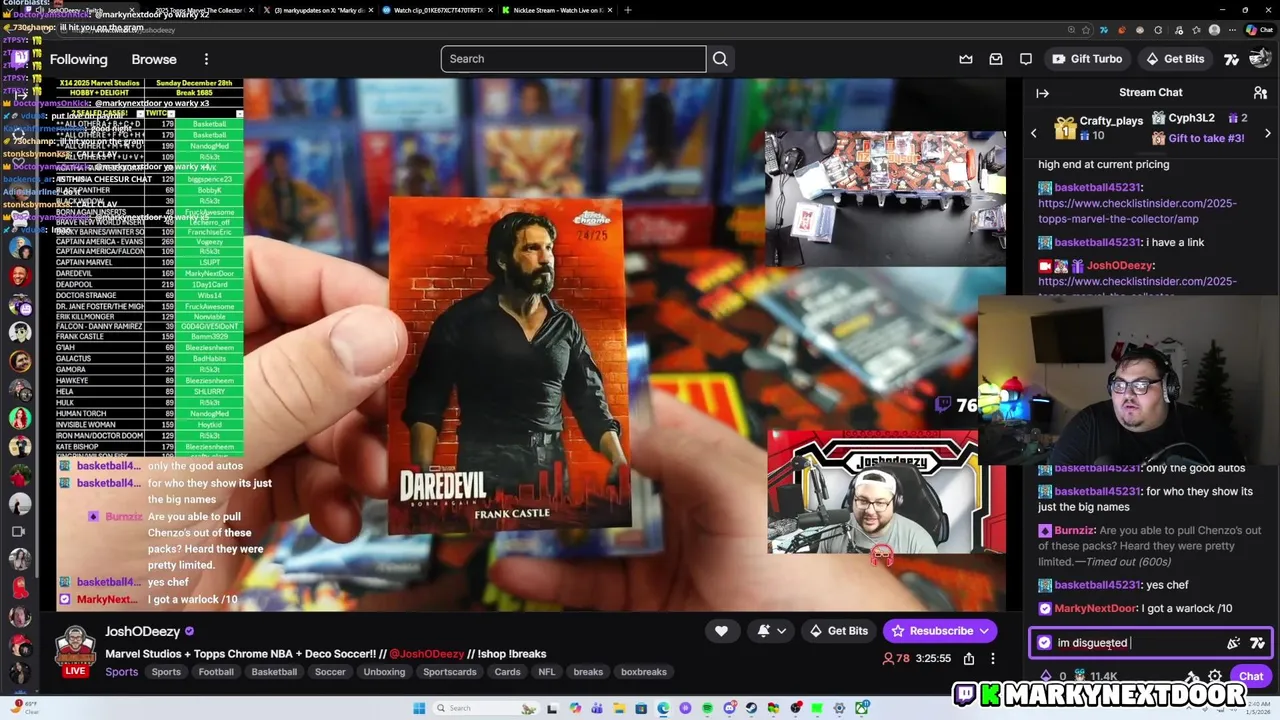Image resolution: width=1280 pixels, height=720 pixels.
Task: Select the NFL tag
Action: [547, 672]
